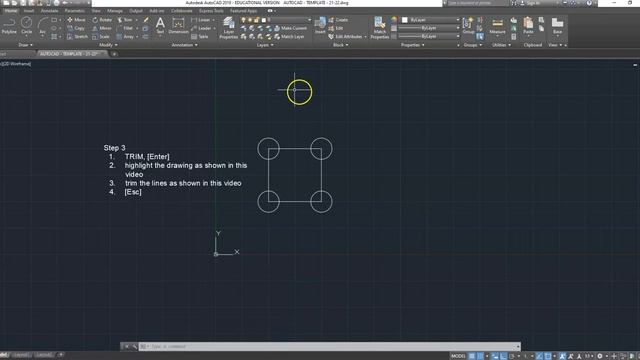The width and height of the screenshot is (640, 360).
Task: Expand the Modify panel dropdown
Action: pyautogui.click(x=108, y=45)
